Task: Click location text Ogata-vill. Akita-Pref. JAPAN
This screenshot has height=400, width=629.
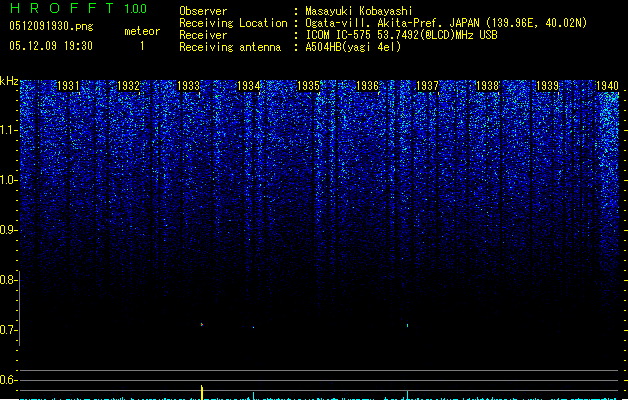Action: (x=392, y=23)
